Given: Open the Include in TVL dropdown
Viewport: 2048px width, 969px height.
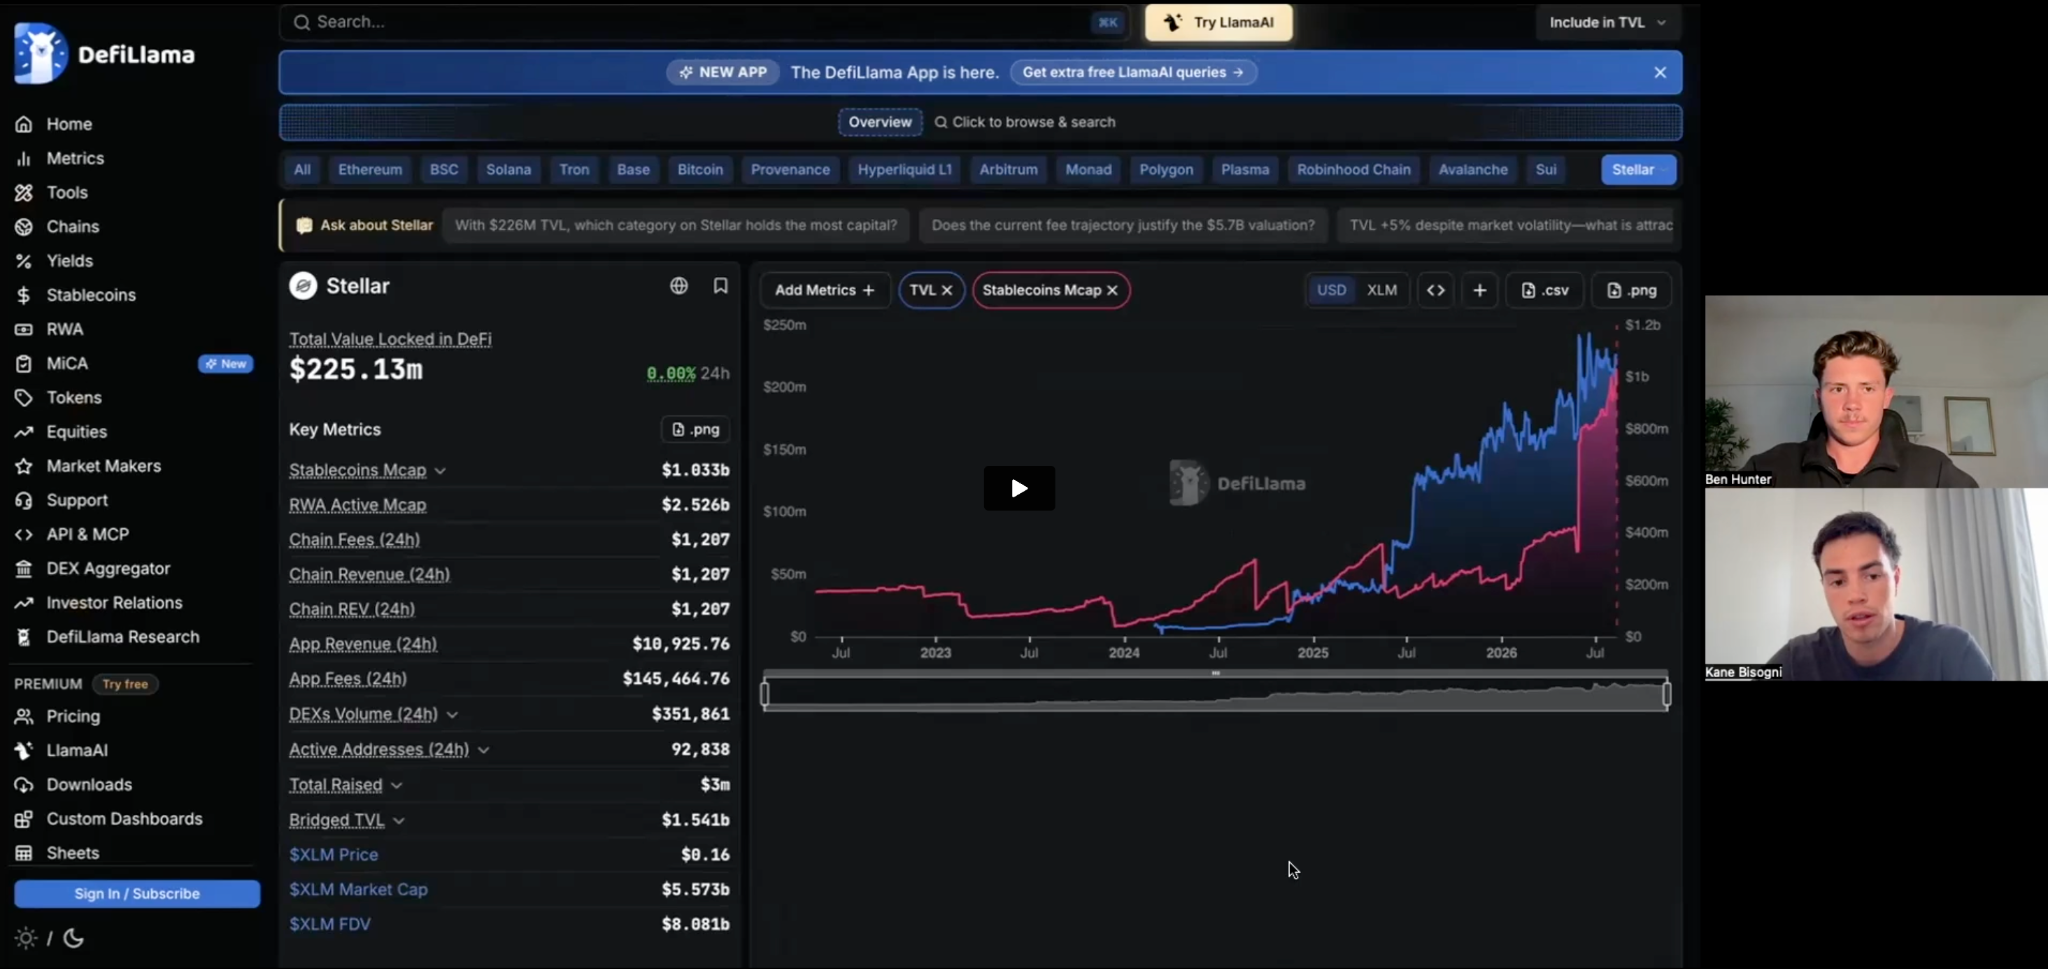Looking at the screenshot, I should [1607, 22].
